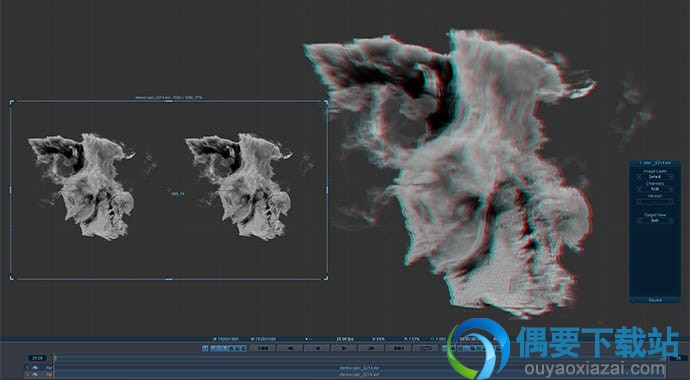
Task: Open the Channels RGB dropdown
Action: tap(655, 189)
